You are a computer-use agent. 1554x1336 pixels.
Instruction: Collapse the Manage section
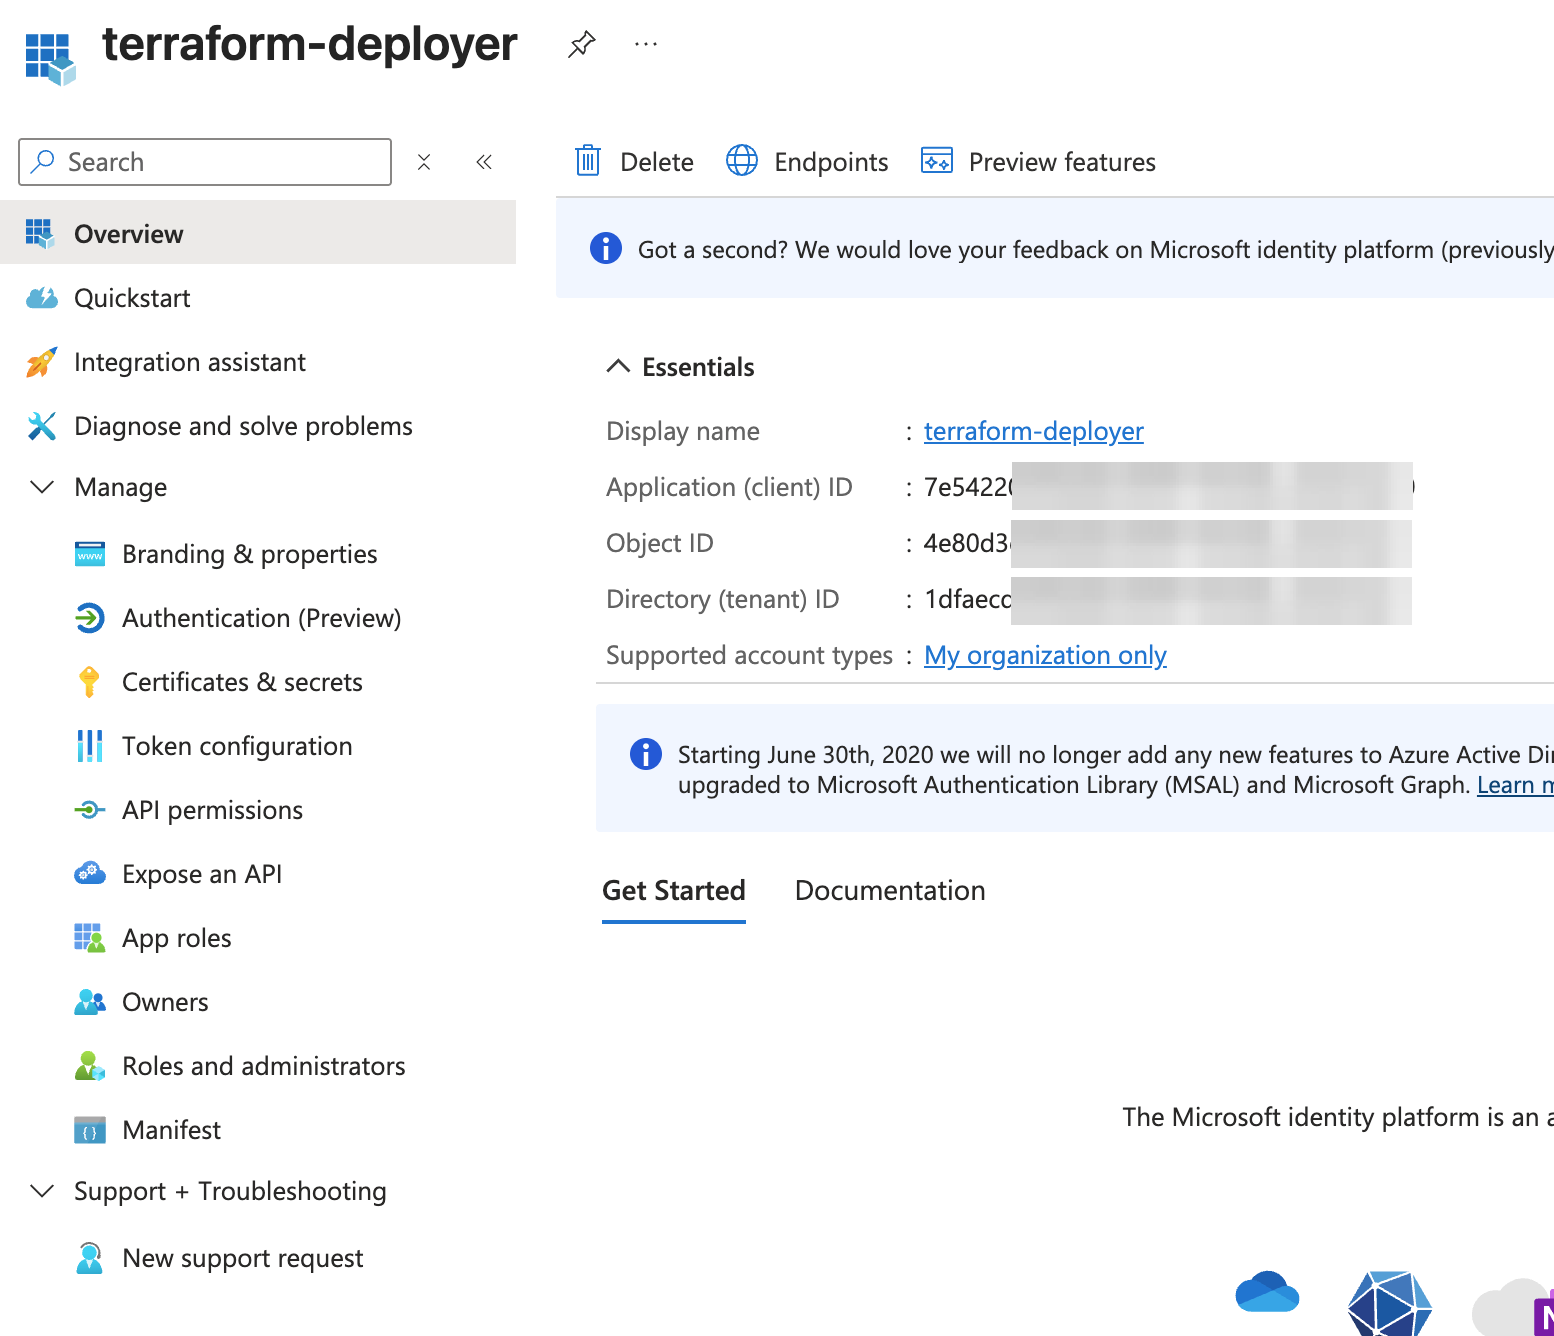(x=42, y=487)
